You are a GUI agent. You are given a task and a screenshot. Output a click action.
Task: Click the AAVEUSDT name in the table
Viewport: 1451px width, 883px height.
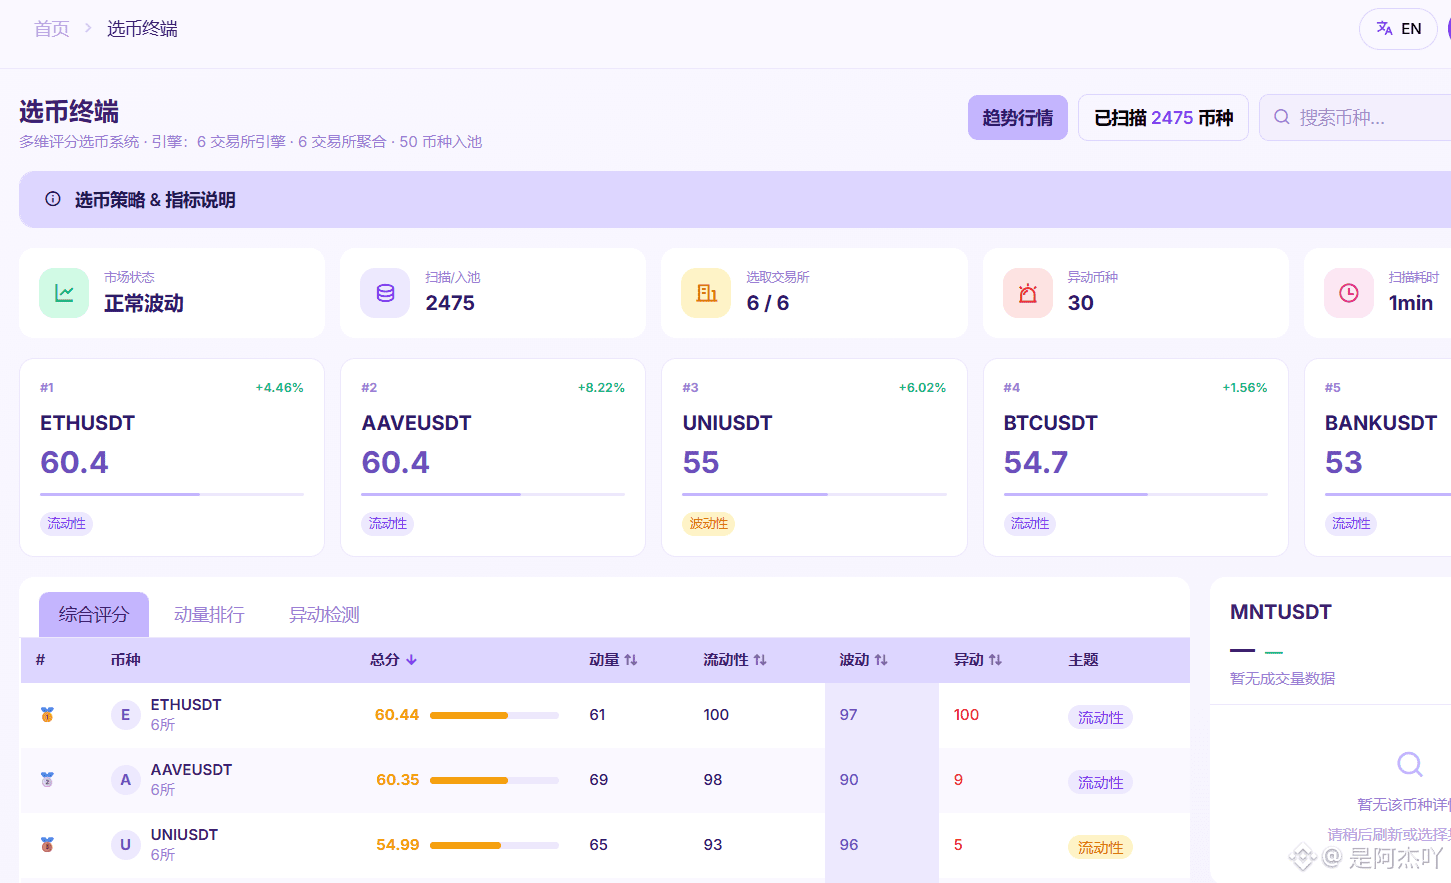(191, 770)
